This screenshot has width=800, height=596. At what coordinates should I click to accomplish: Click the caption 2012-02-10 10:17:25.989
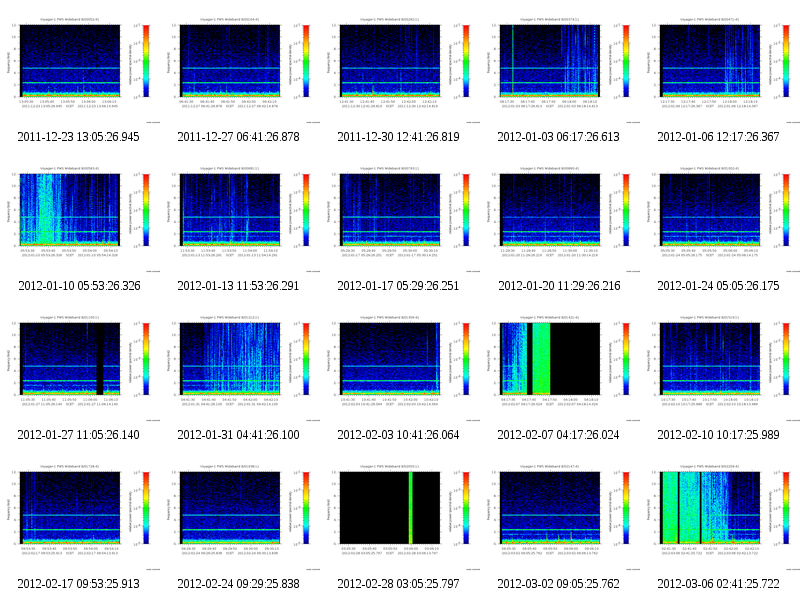point(718,435)
